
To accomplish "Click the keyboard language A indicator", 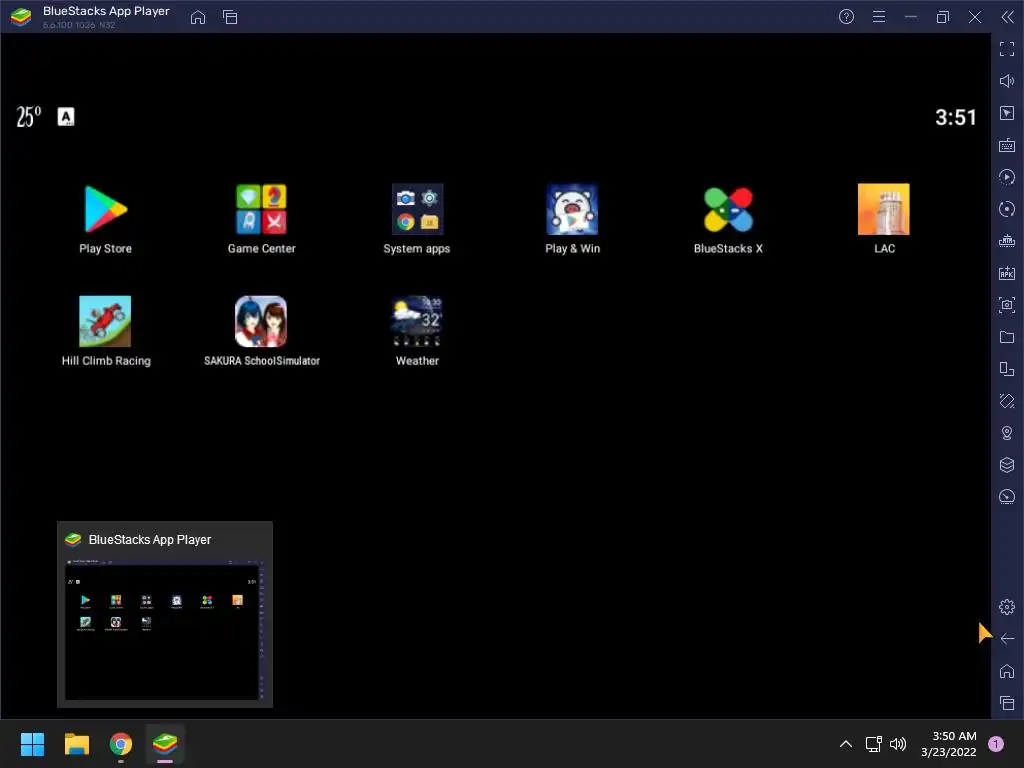I will [66, 117].
